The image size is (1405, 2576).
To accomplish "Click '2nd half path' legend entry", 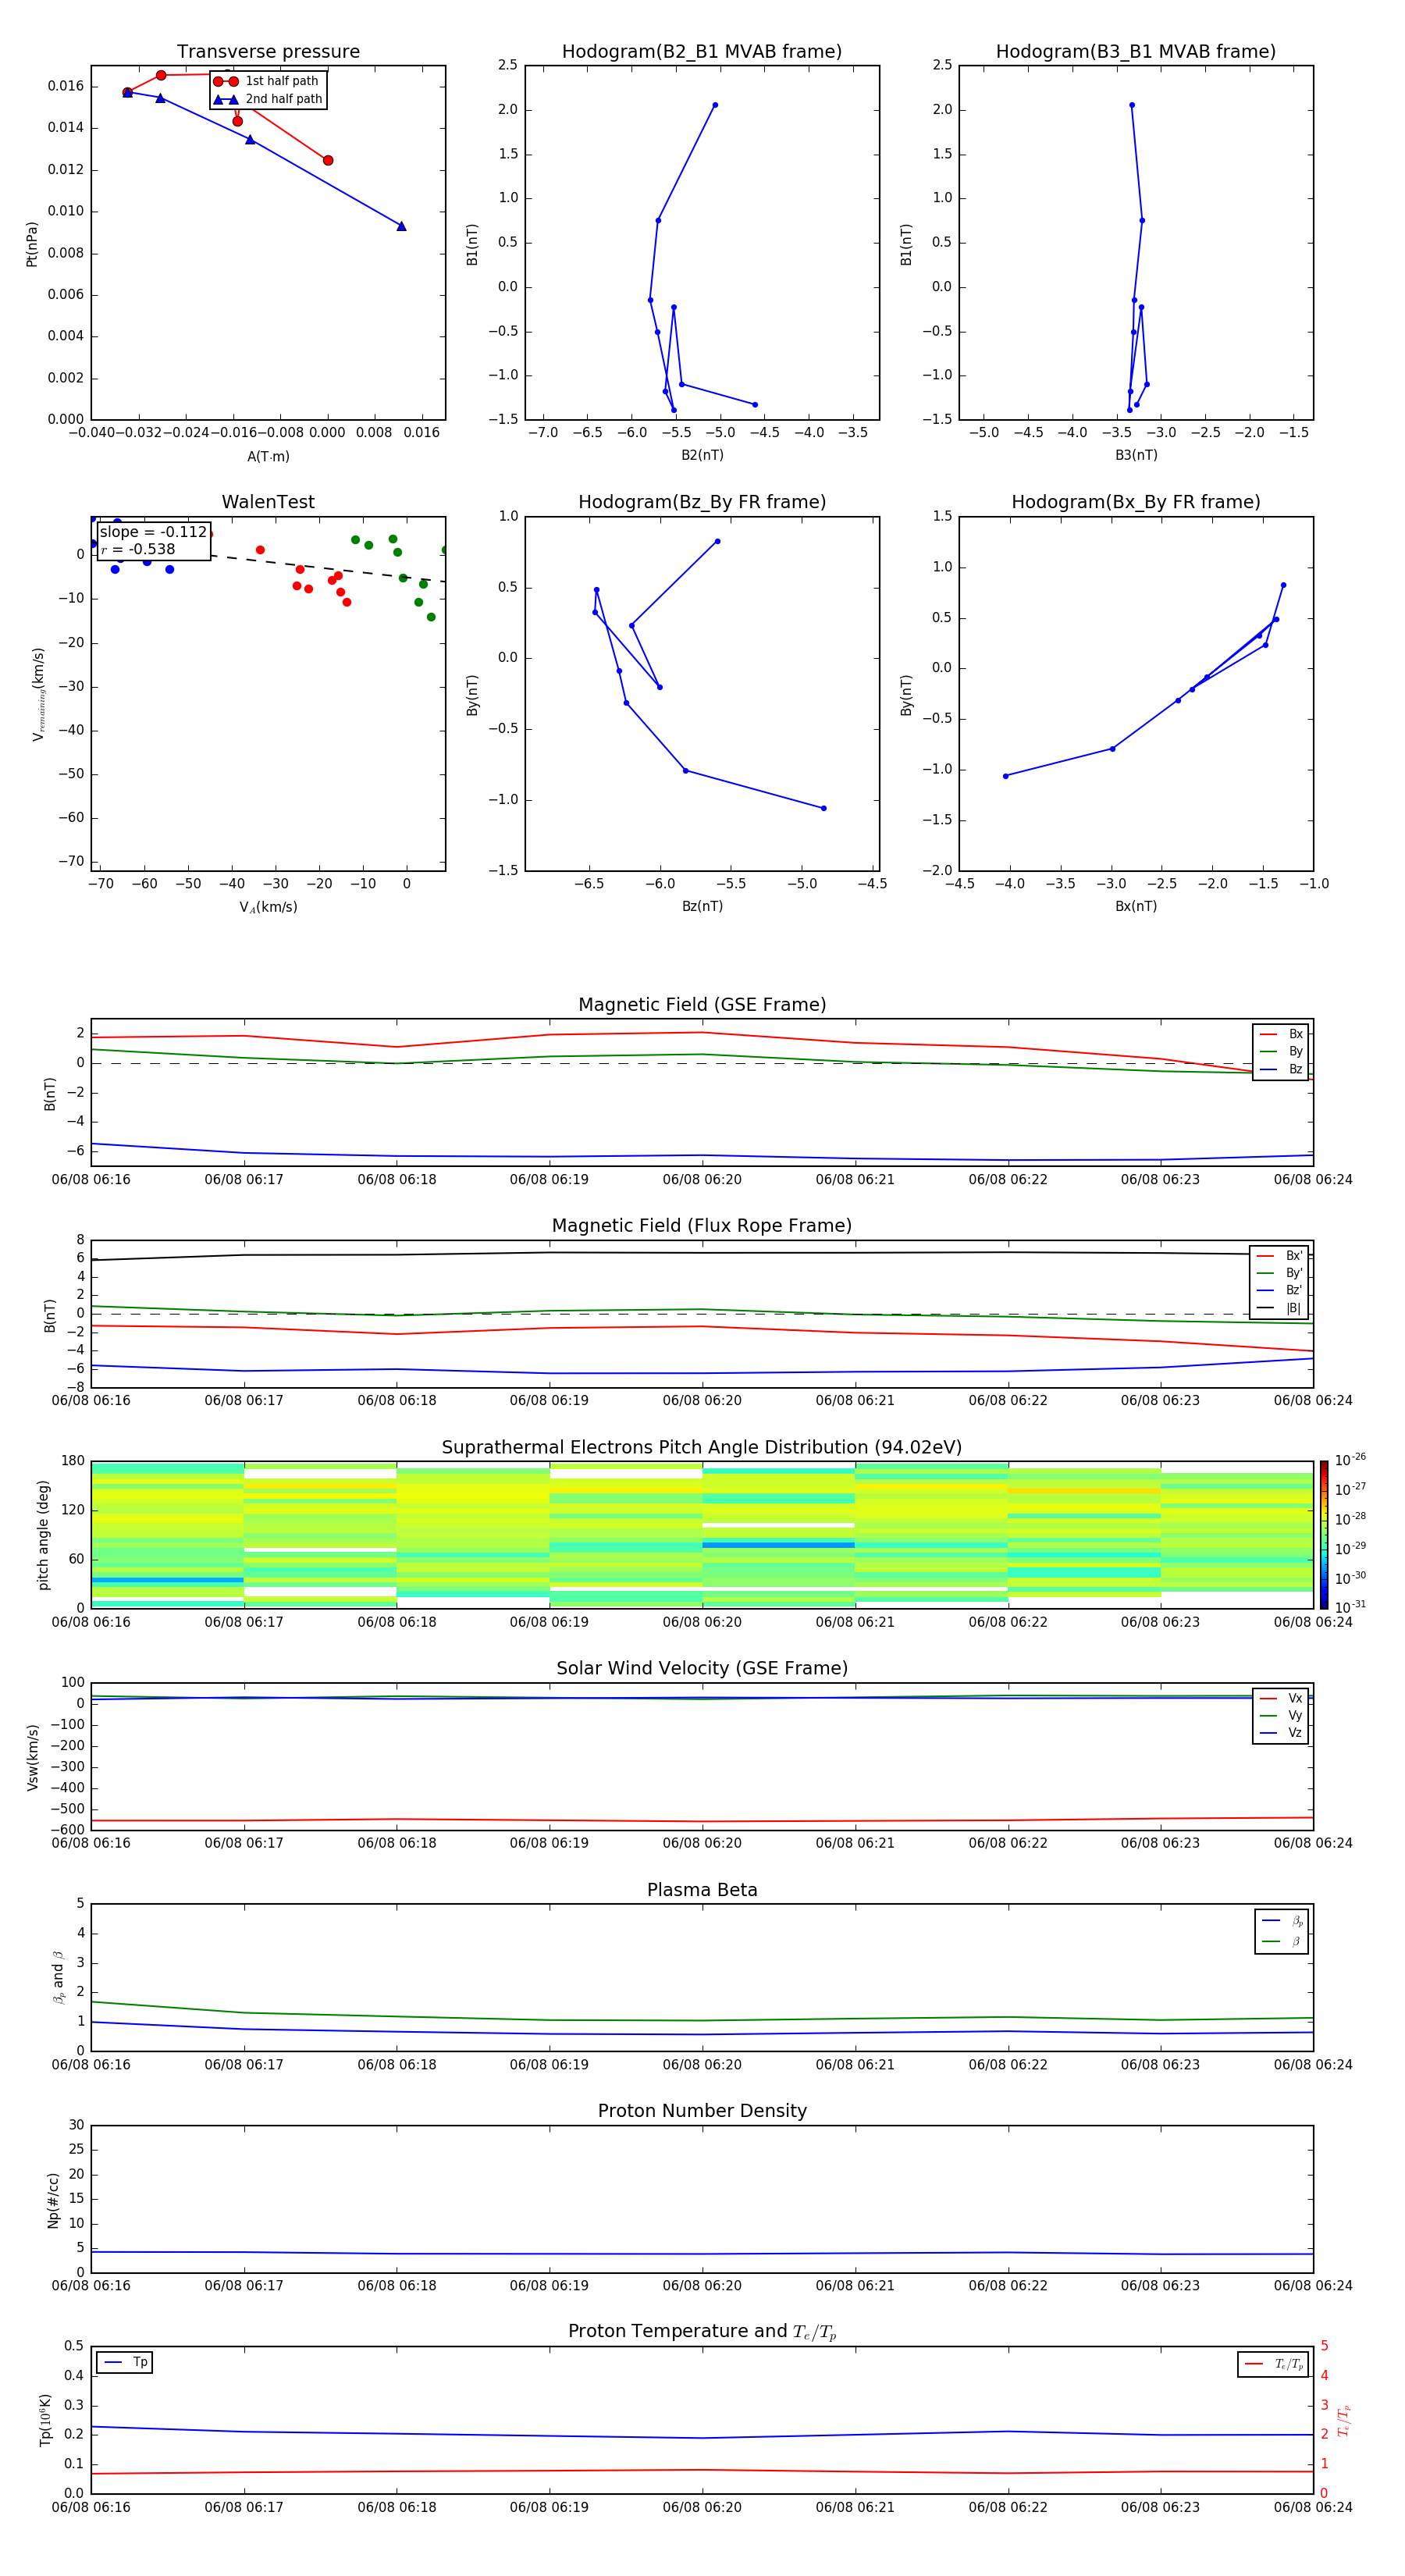I will pyautogui.click(x=268, y=99).
